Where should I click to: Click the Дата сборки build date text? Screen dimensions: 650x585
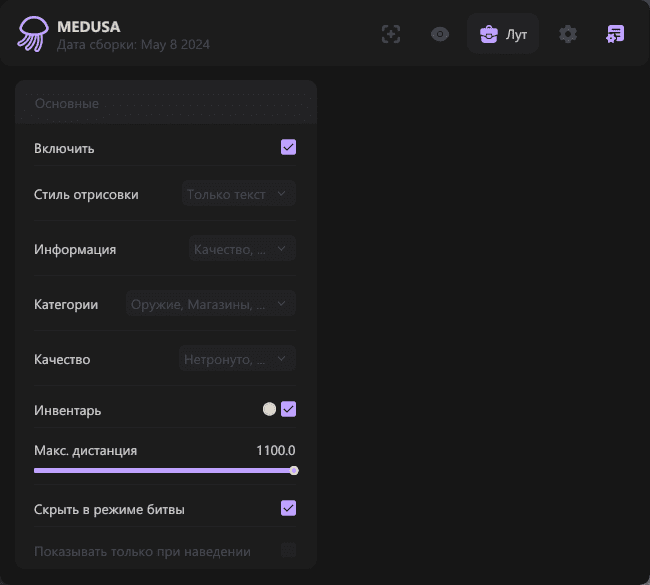coord(133,44)
